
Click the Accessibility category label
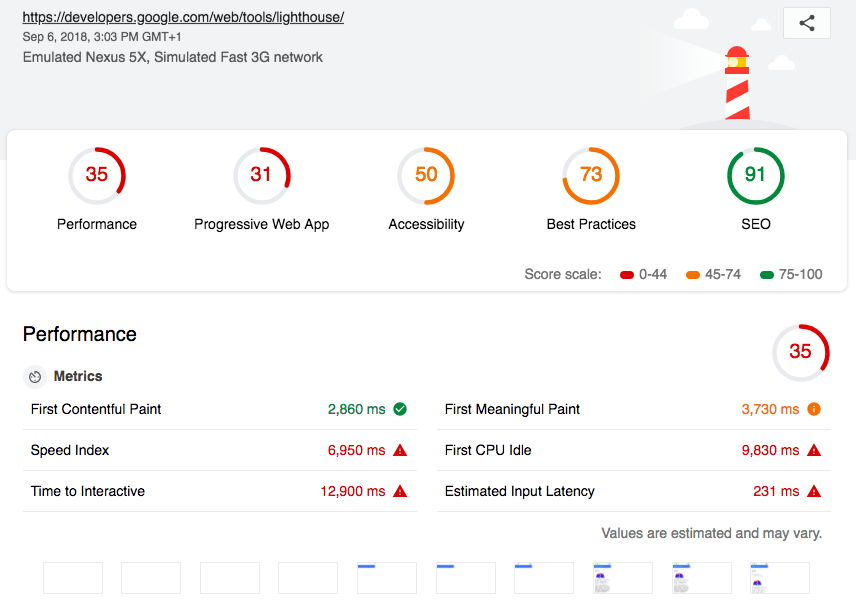click(426, 224)
